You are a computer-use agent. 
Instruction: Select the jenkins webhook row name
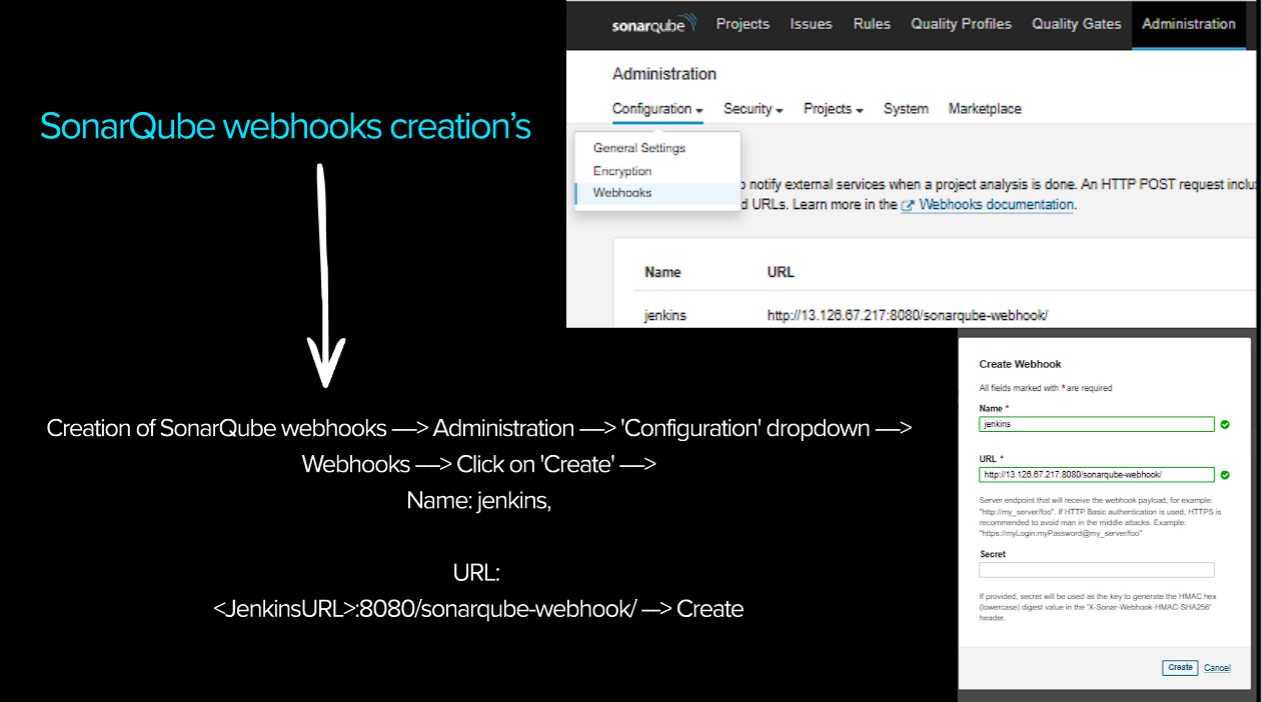click(x=666, y=315)
